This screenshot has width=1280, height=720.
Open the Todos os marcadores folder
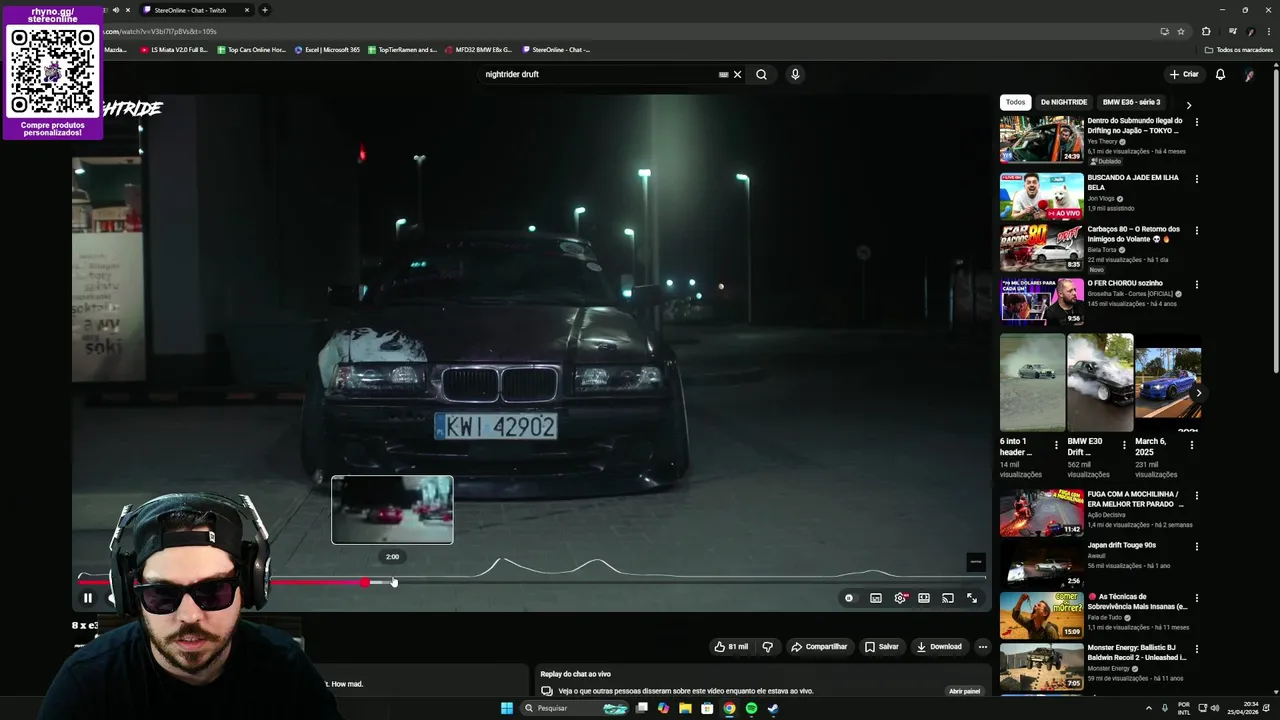1239,49
